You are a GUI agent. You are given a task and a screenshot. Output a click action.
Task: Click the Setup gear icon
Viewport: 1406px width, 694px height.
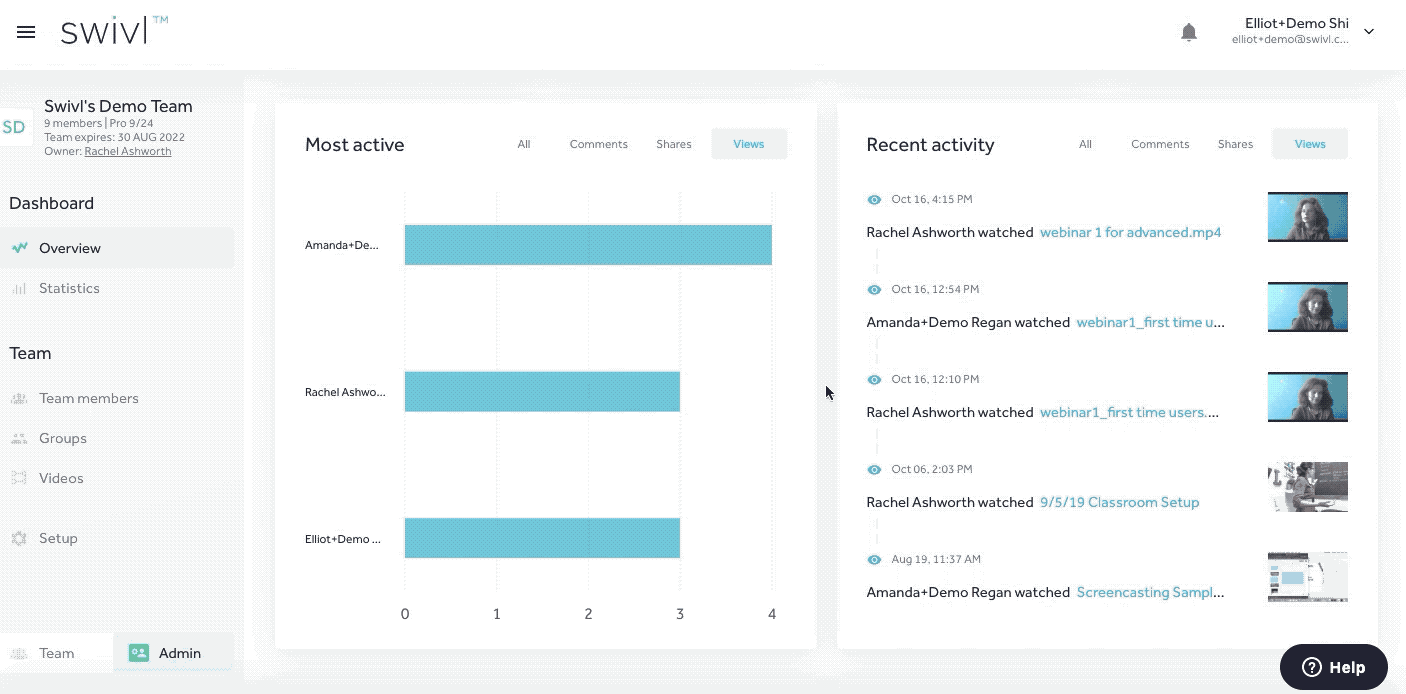19,538
